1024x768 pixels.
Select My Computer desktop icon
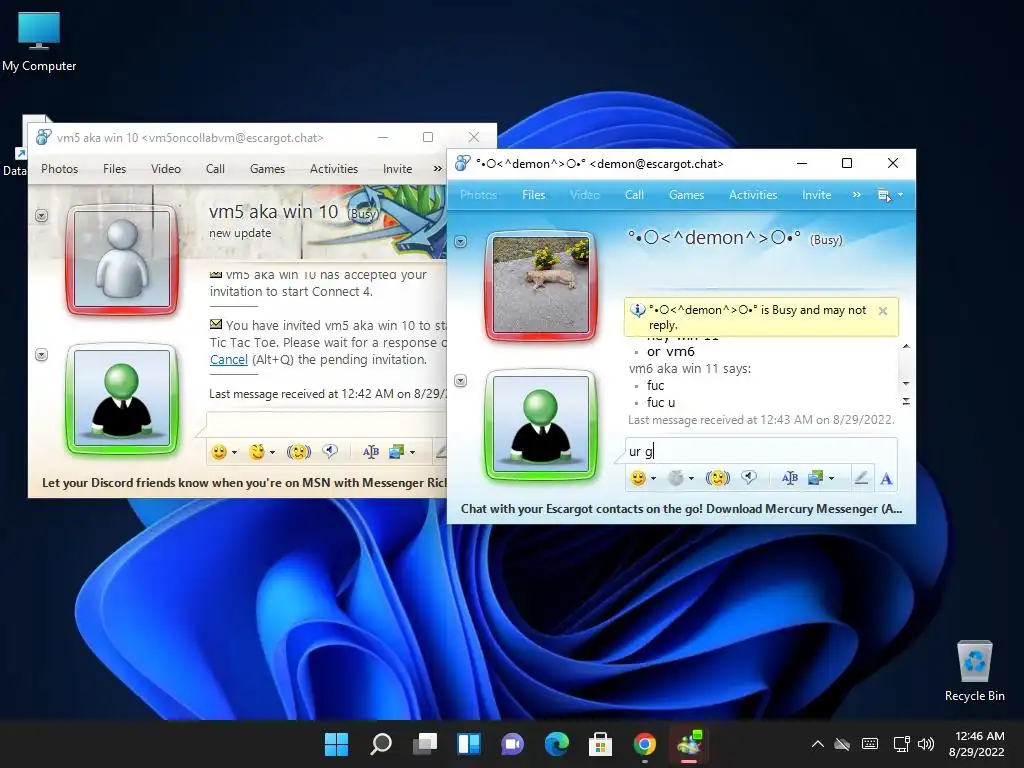click(39, 40)
